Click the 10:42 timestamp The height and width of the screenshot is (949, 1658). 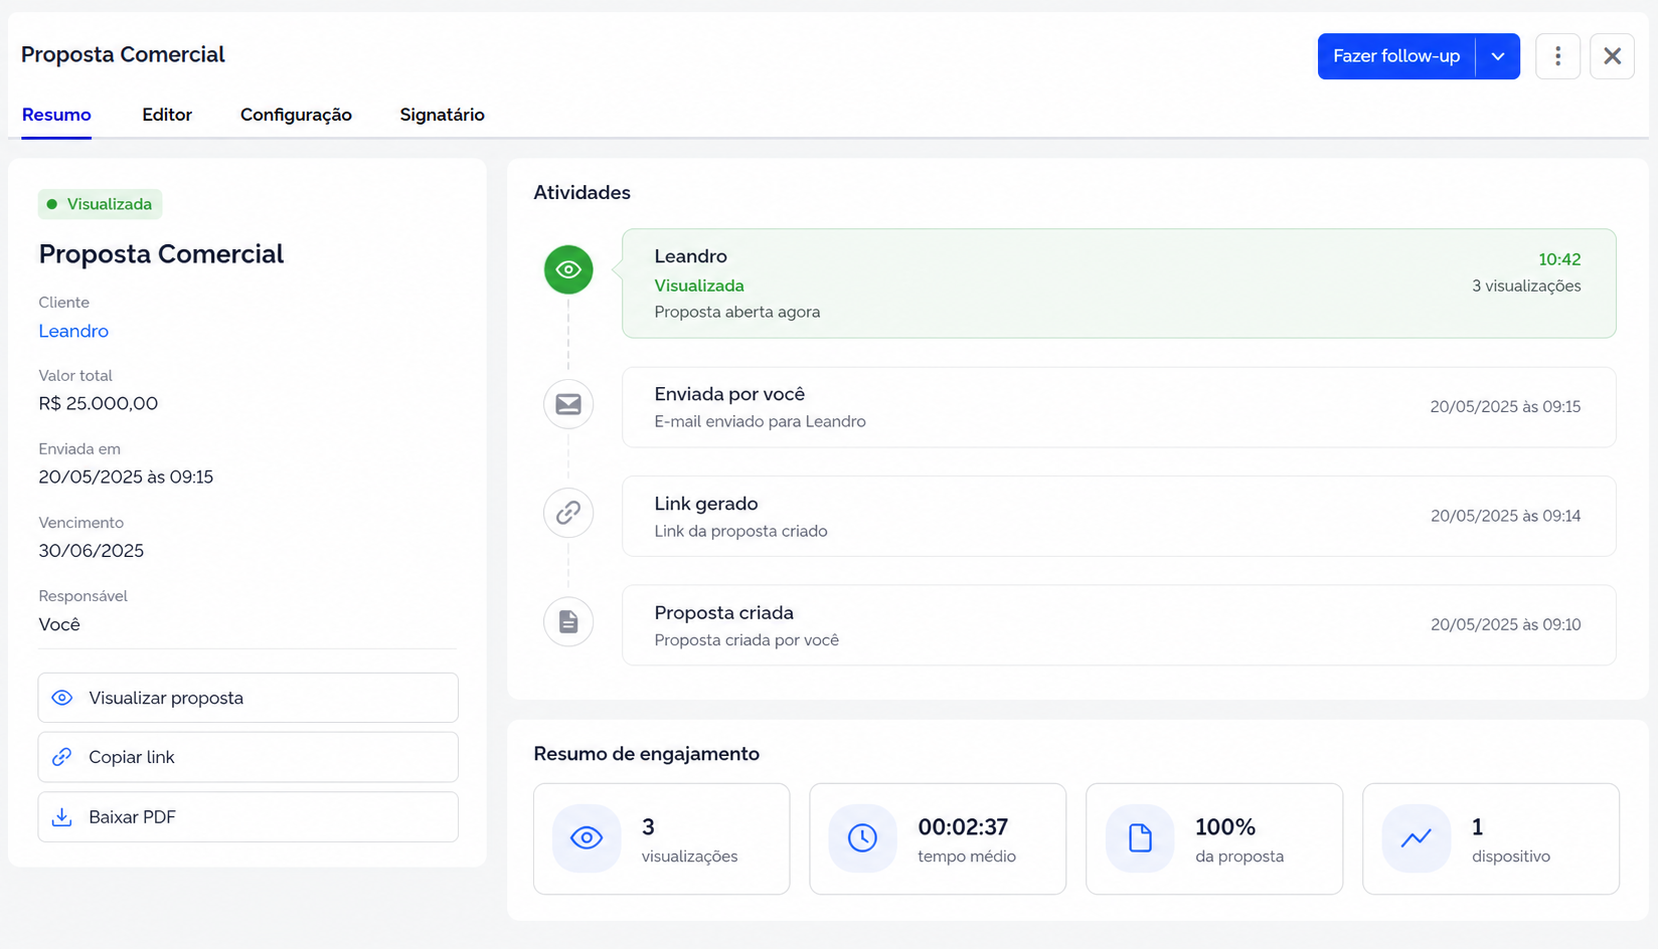coord(1559,260)
